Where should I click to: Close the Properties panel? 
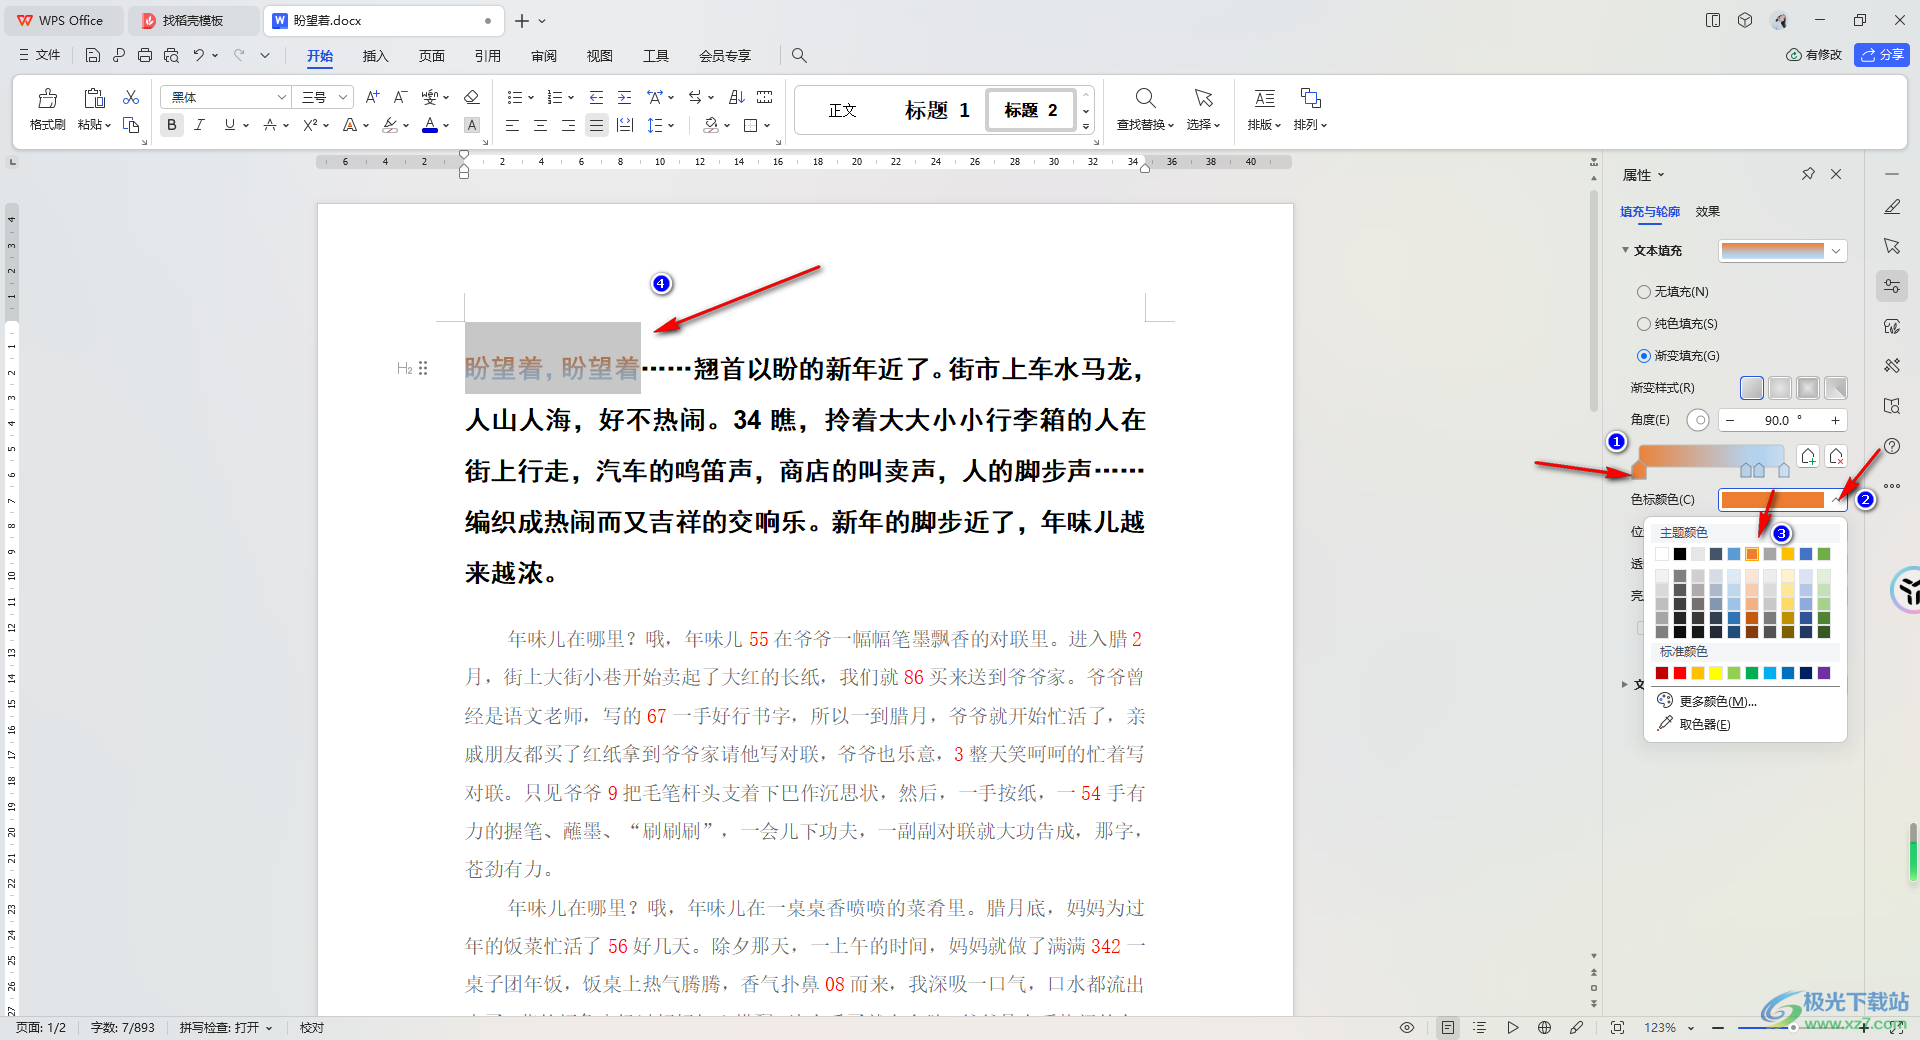pyautogui.click(x=1836, y=174)
